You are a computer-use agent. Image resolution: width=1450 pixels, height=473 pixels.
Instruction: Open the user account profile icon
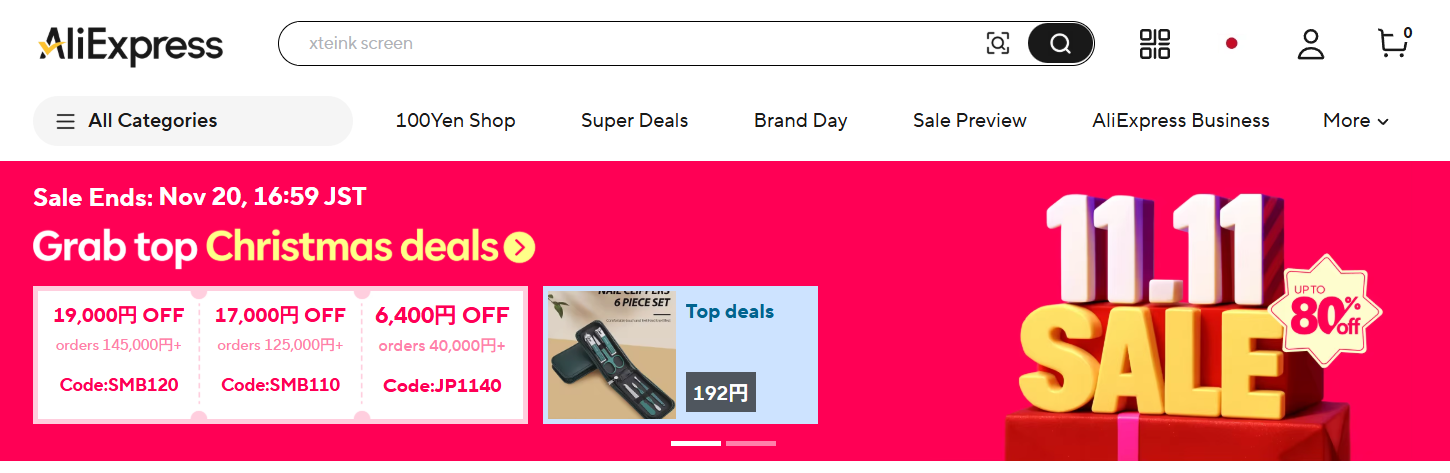(1310, 44)
